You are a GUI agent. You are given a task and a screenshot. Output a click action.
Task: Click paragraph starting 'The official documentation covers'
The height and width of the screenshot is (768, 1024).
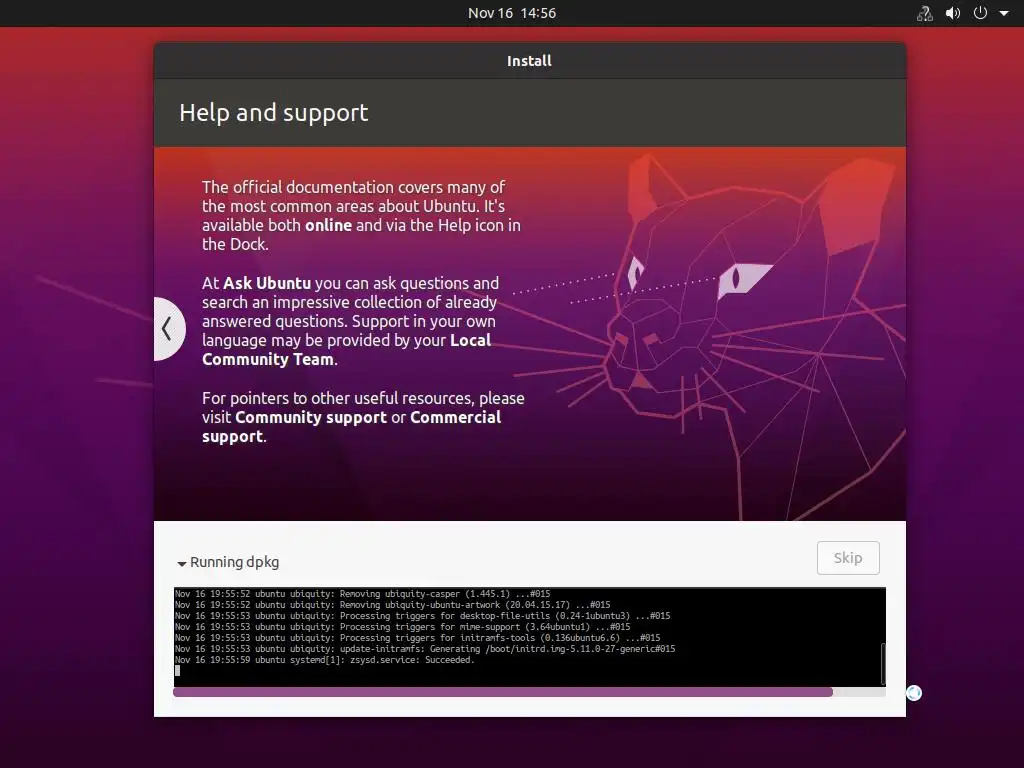click(361, 216)
